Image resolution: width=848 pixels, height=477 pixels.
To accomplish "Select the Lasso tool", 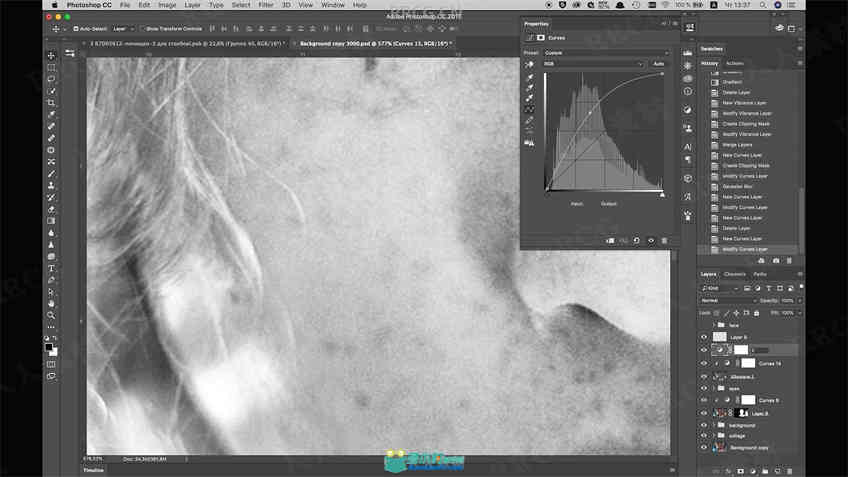I will [x=51, y=79].
